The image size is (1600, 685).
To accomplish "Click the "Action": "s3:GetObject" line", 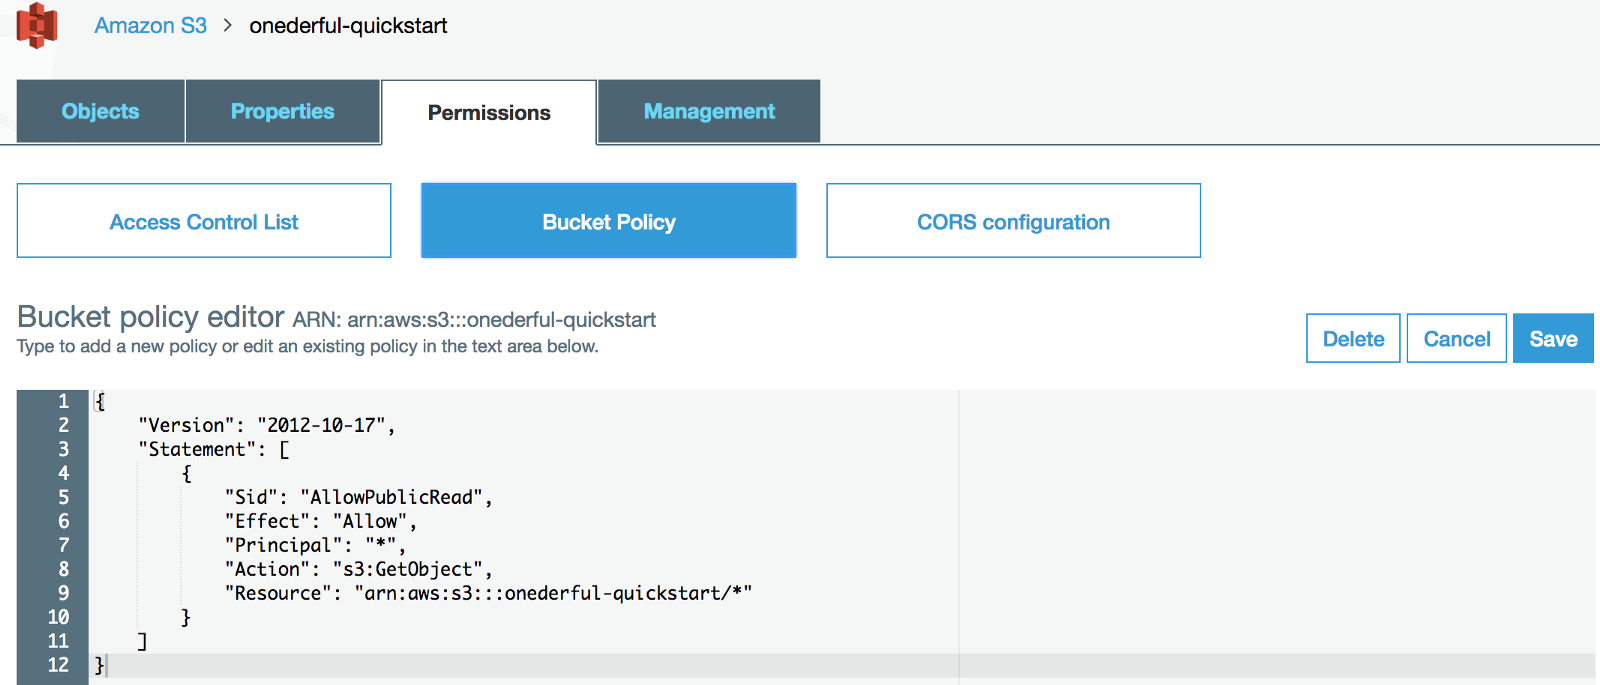I will 358,570.
